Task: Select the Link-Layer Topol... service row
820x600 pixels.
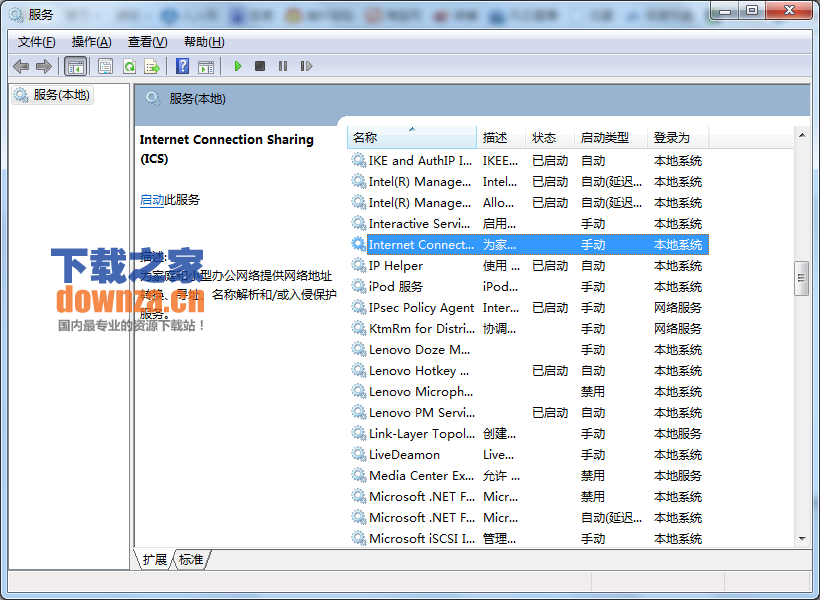Action: point(528,433)
